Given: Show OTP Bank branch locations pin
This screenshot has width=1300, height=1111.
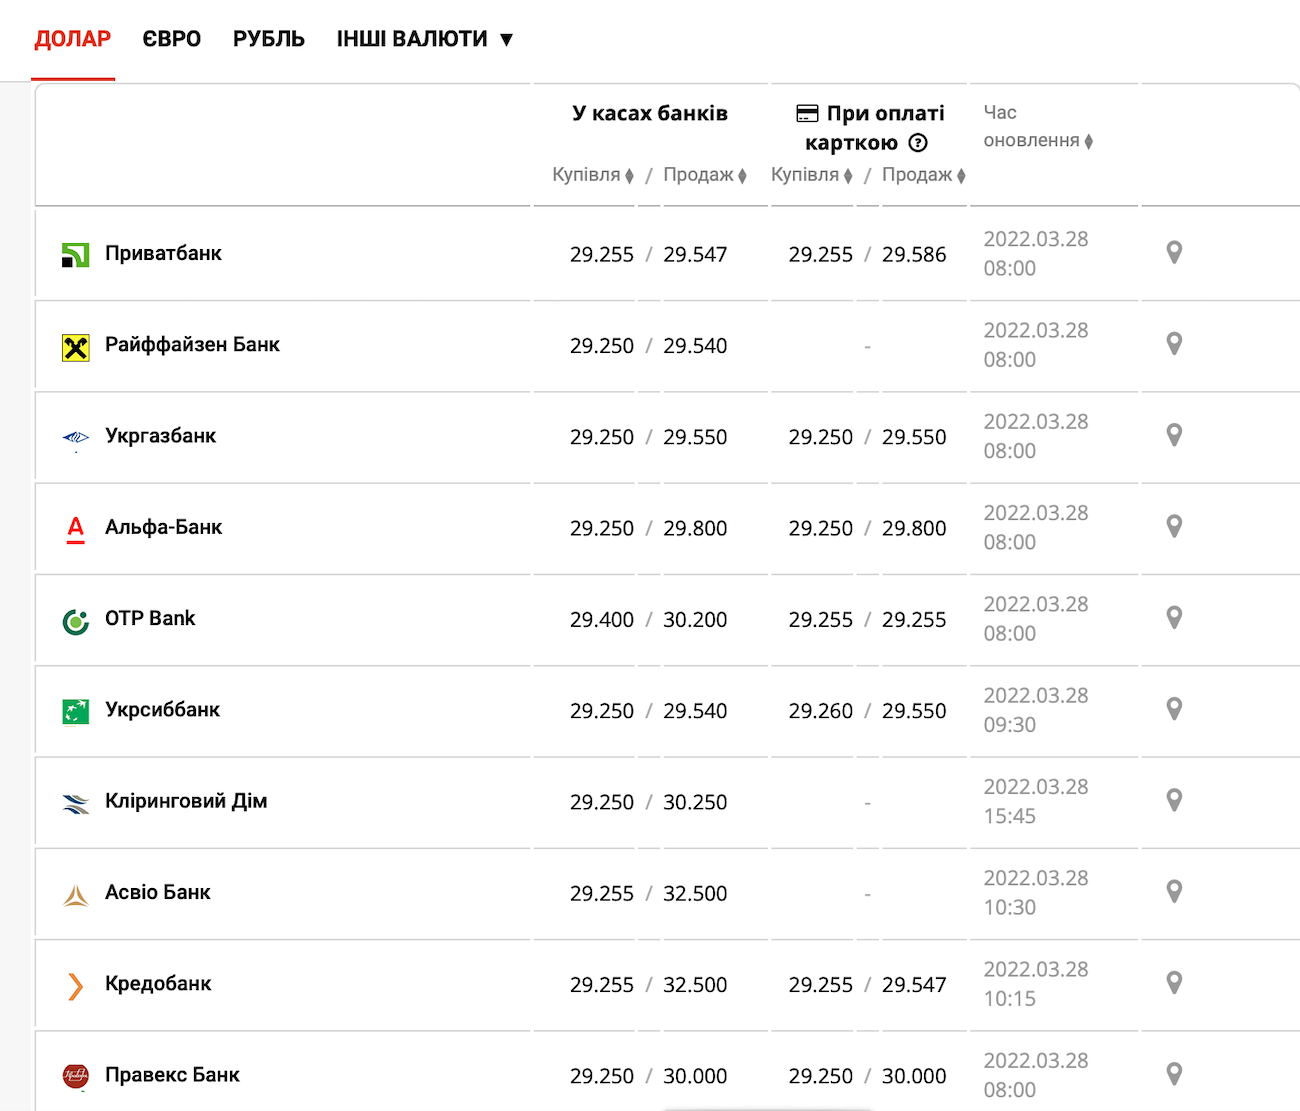Looking at the screenshot, I should click(1174, 618).
